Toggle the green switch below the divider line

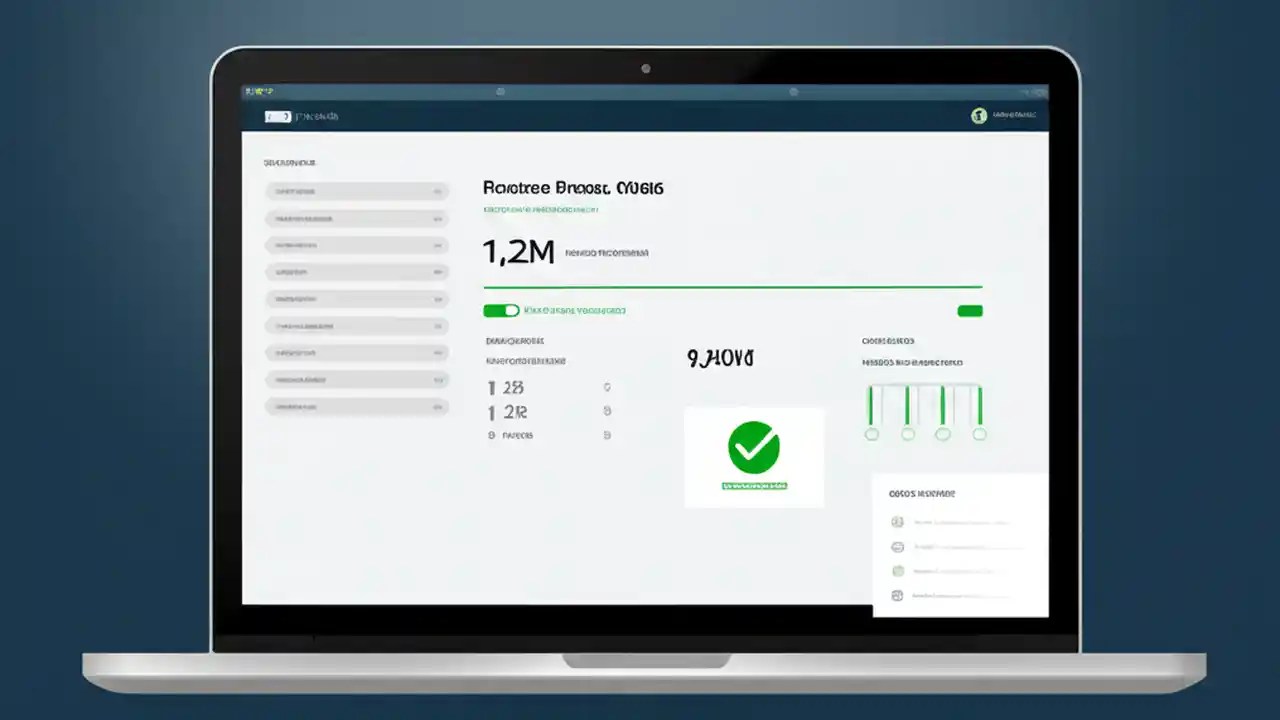click(501, 310)
